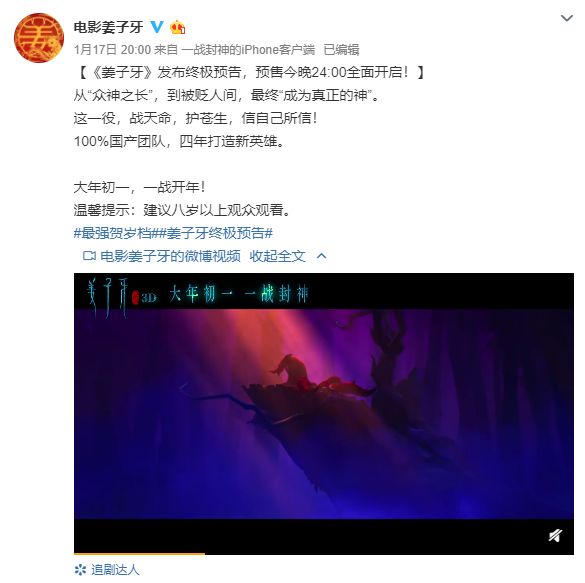
Task: Open the 追剧达人 tag link
Action: (x=115, y=570)
